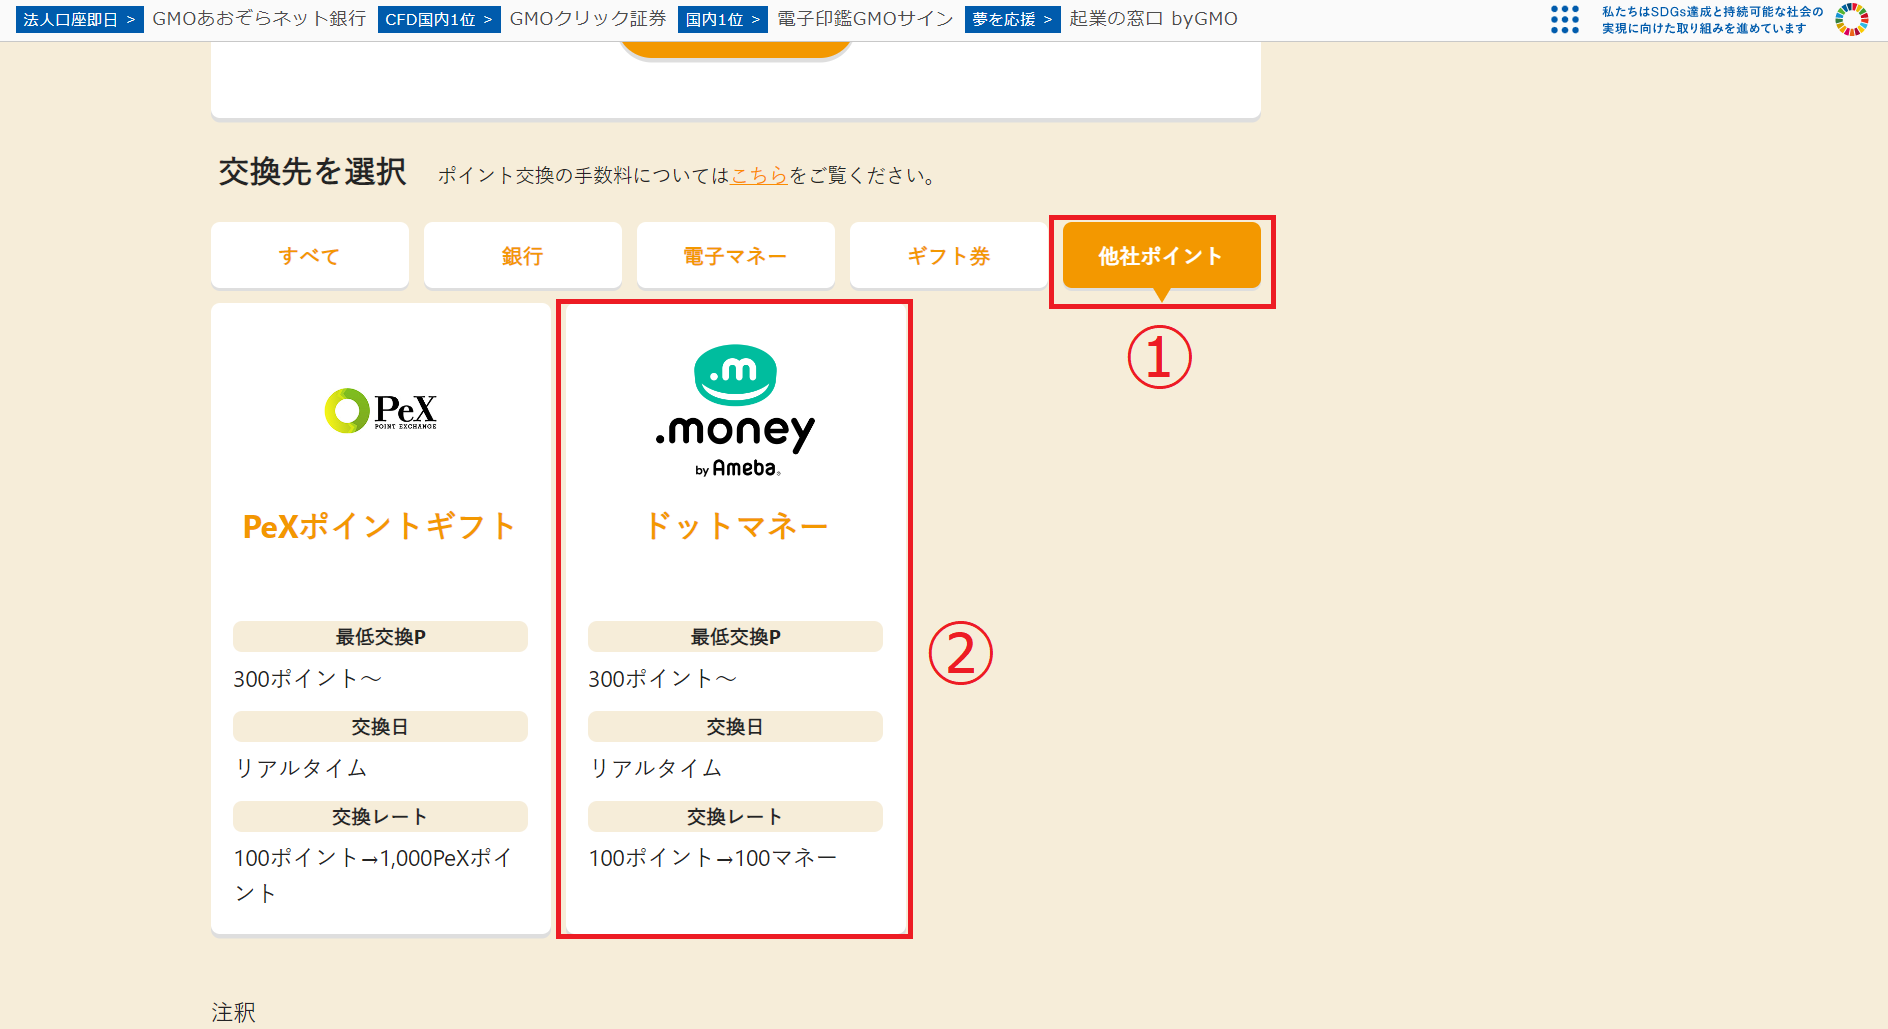Image resolution: width=1888 pixels, height=1029 pixels.
Task: Open the こちら link about exchange fees
Action: [x=757, y=175]
